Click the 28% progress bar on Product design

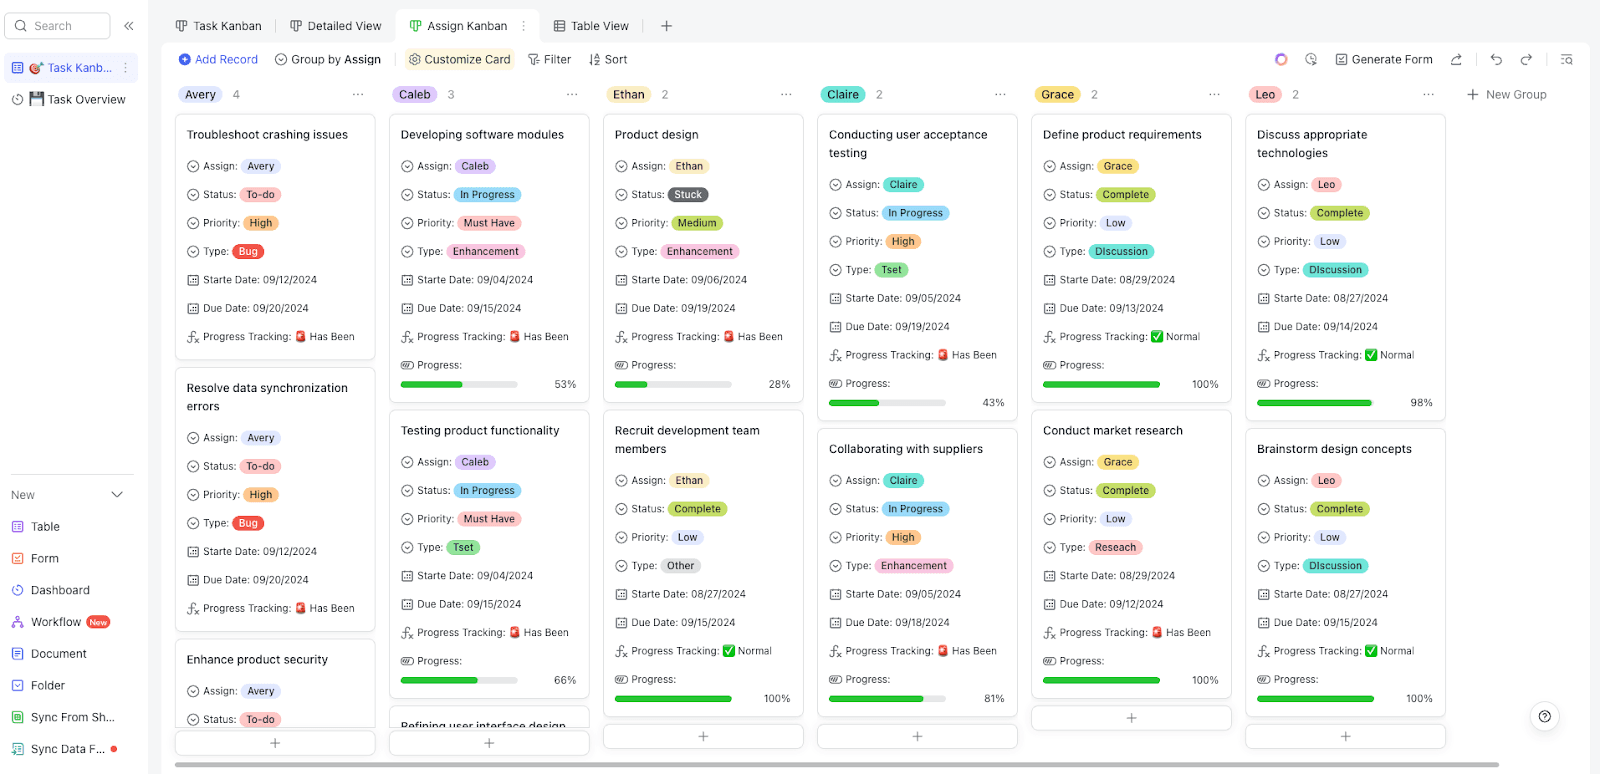click(673, 384)
